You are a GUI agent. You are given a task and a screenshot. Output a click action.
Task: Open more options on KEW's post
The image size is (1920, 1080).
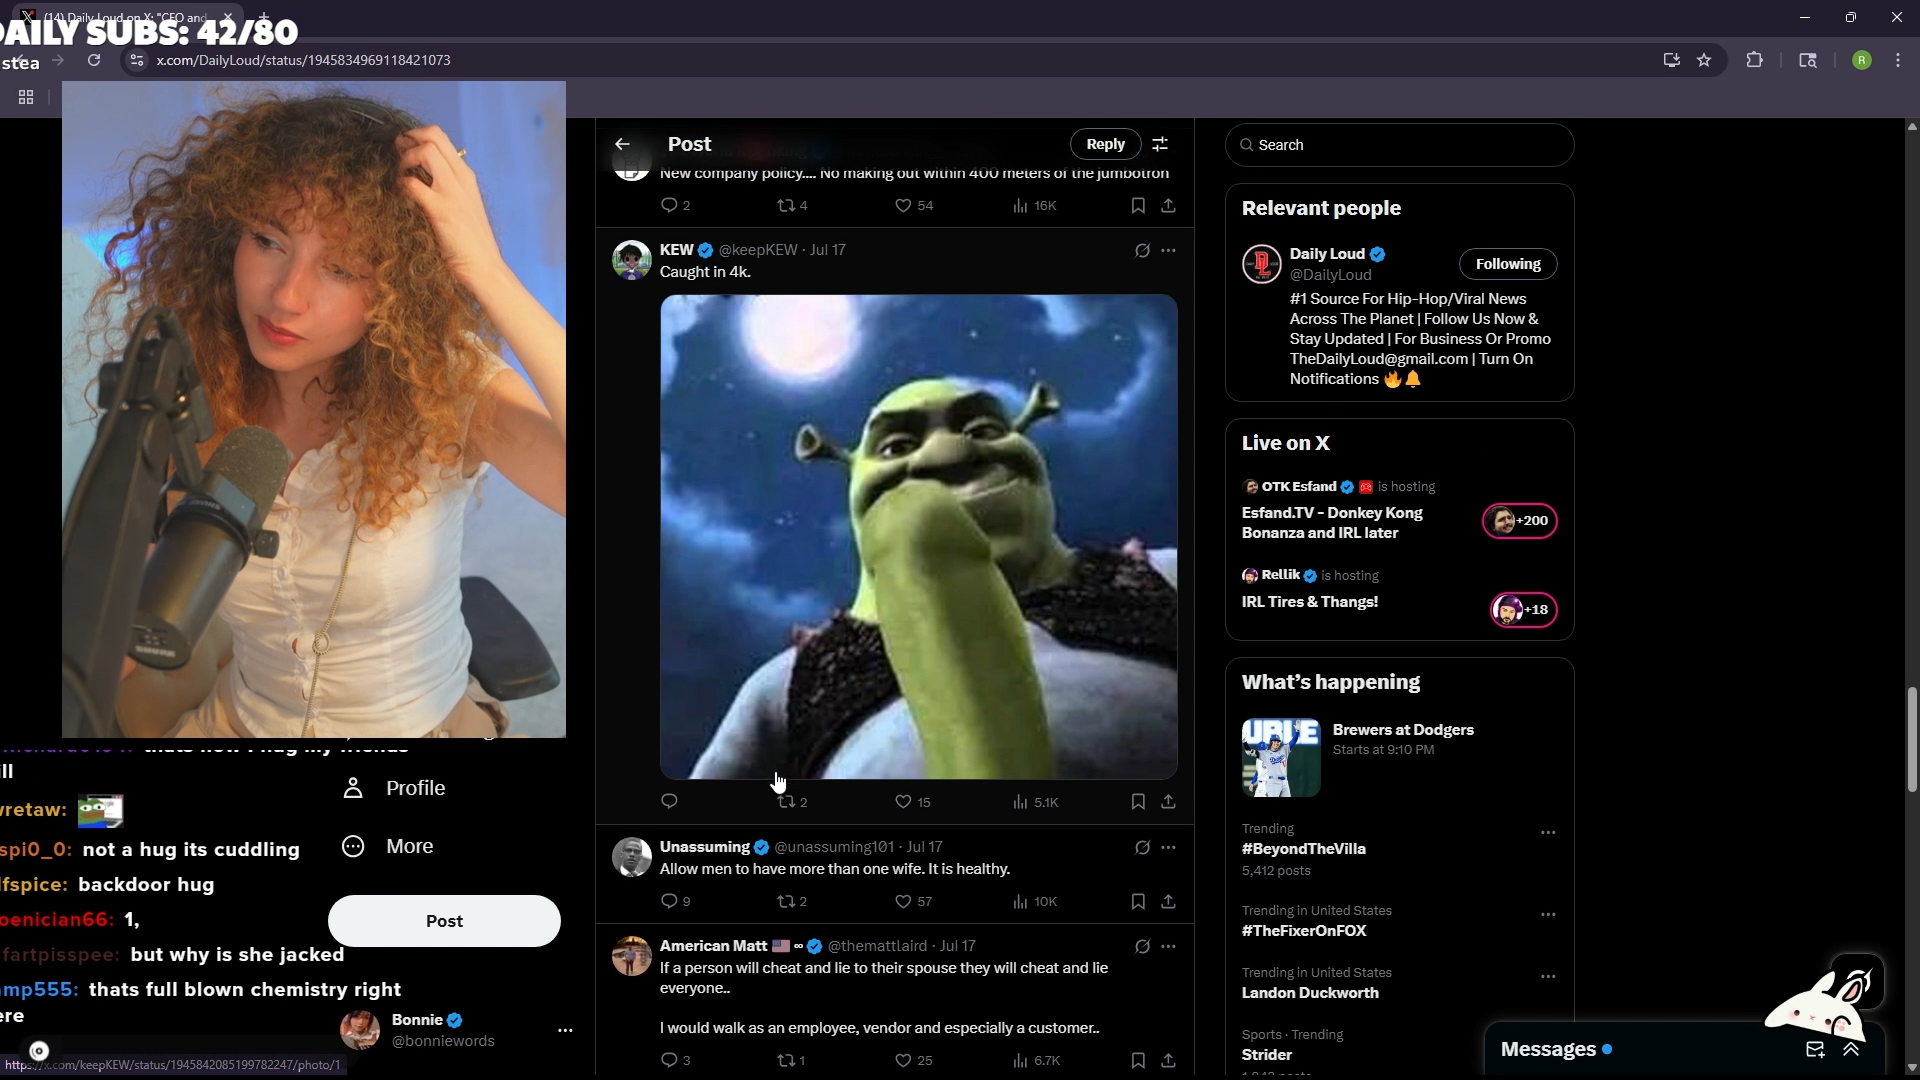tap(1168, 250)
